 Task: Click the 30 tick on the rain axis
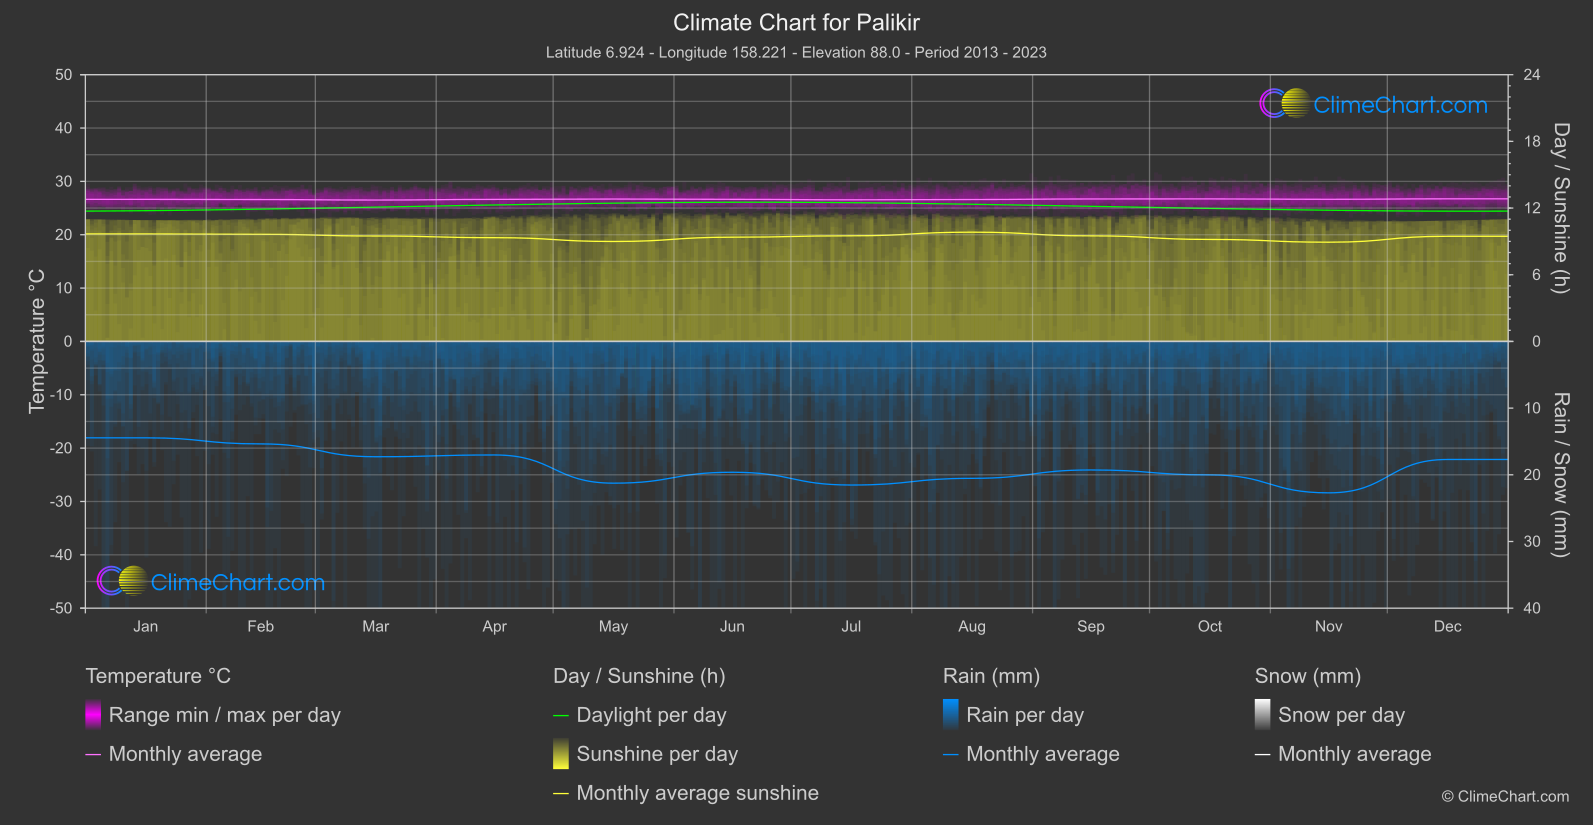[1531, 541]
